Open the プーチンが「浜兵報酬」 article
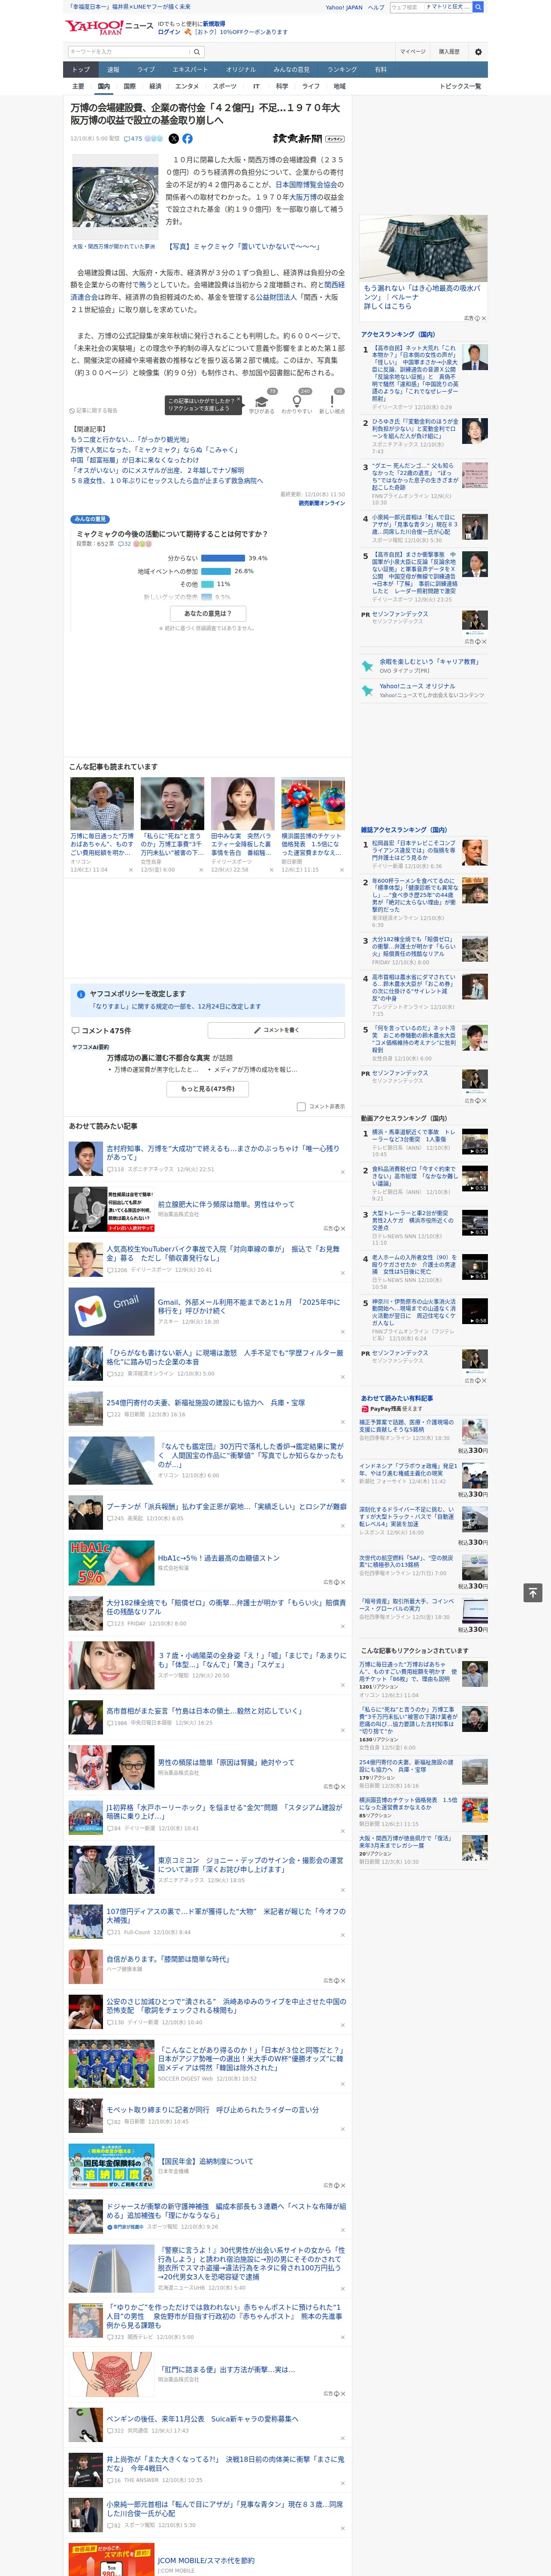551x2576 pixels. click(226, 1506)
